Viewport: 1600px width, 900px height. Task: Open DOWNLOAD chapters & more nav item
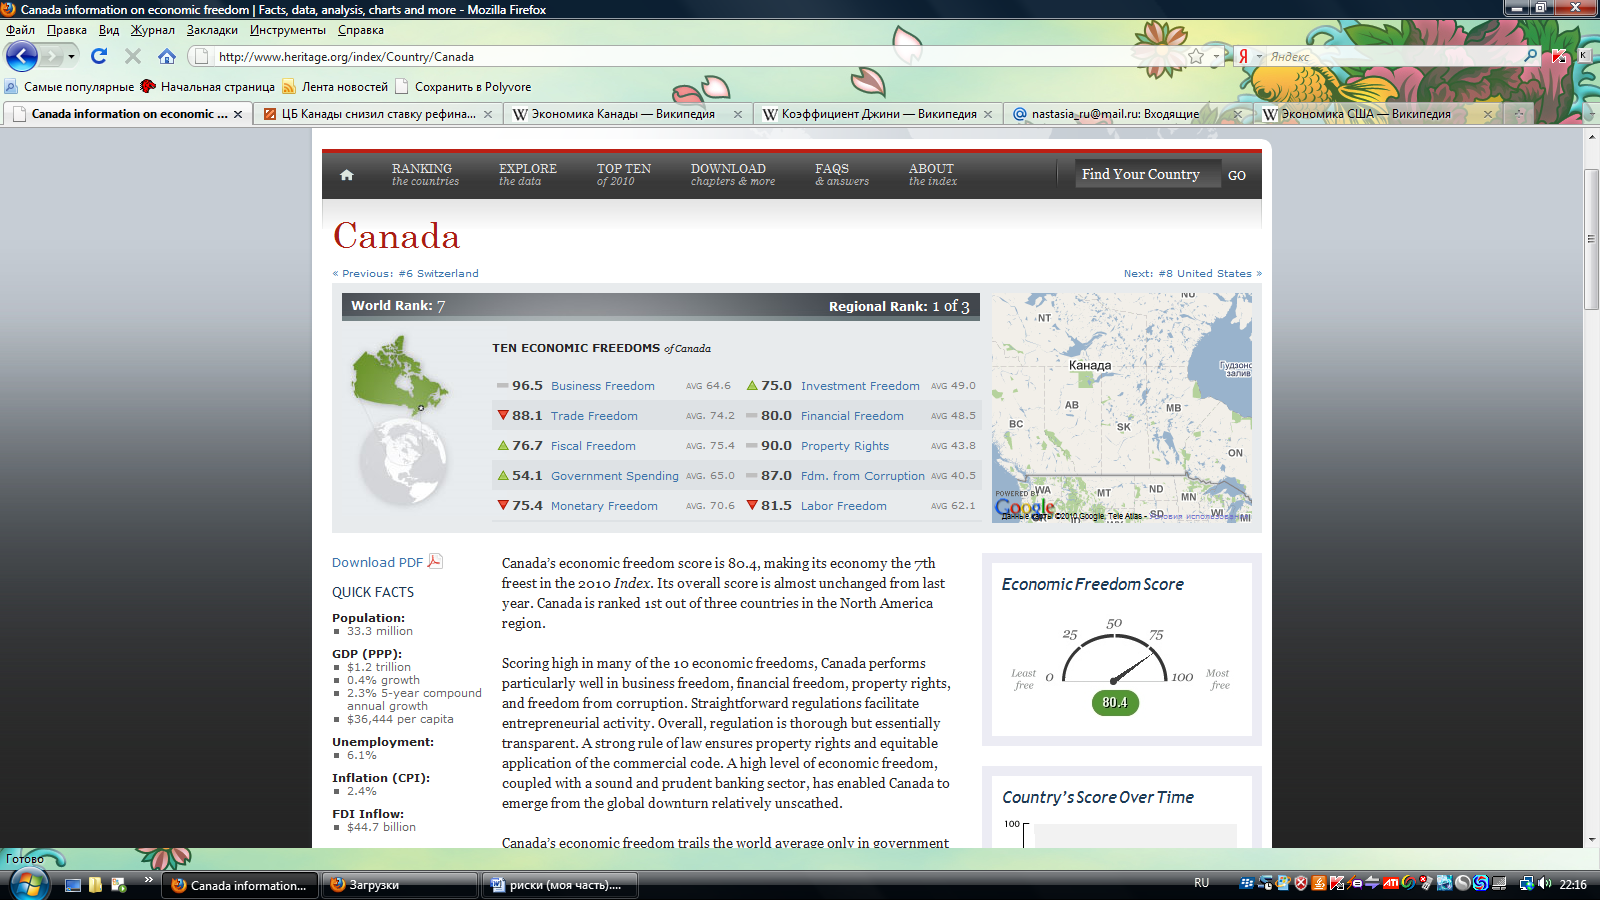click(732, 174)
